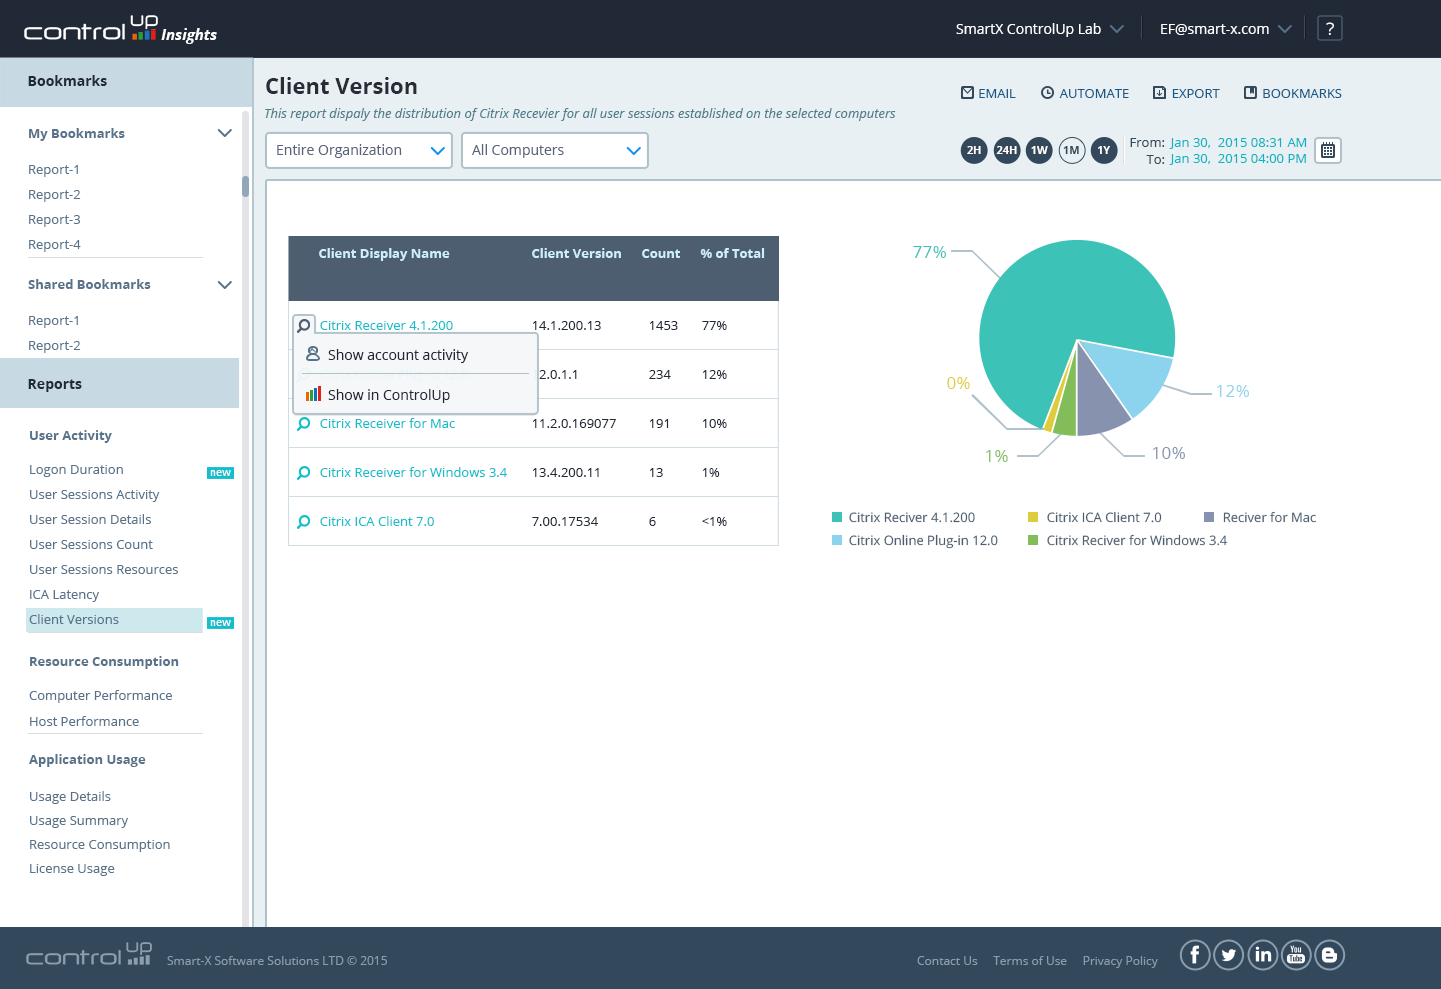
Task: Open the calendar date picker
Action: (1328, 150)
